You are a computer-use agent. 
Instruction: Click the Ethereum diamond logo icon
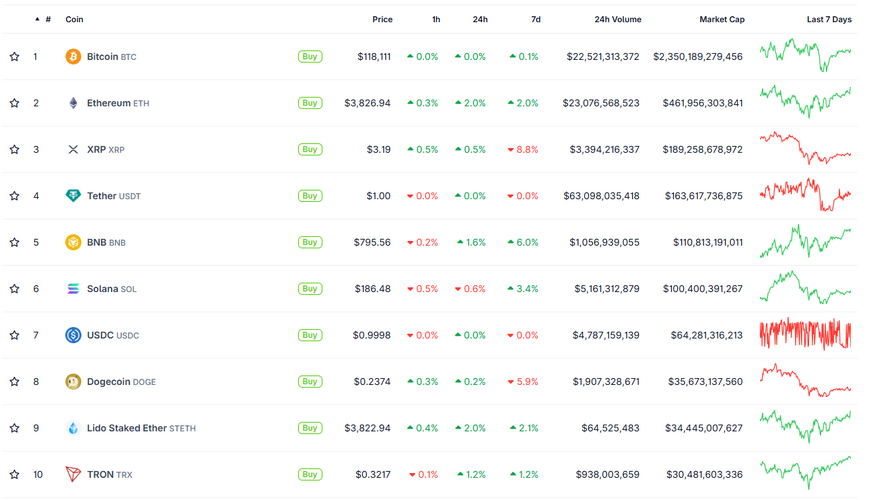[x=73, y=103]
